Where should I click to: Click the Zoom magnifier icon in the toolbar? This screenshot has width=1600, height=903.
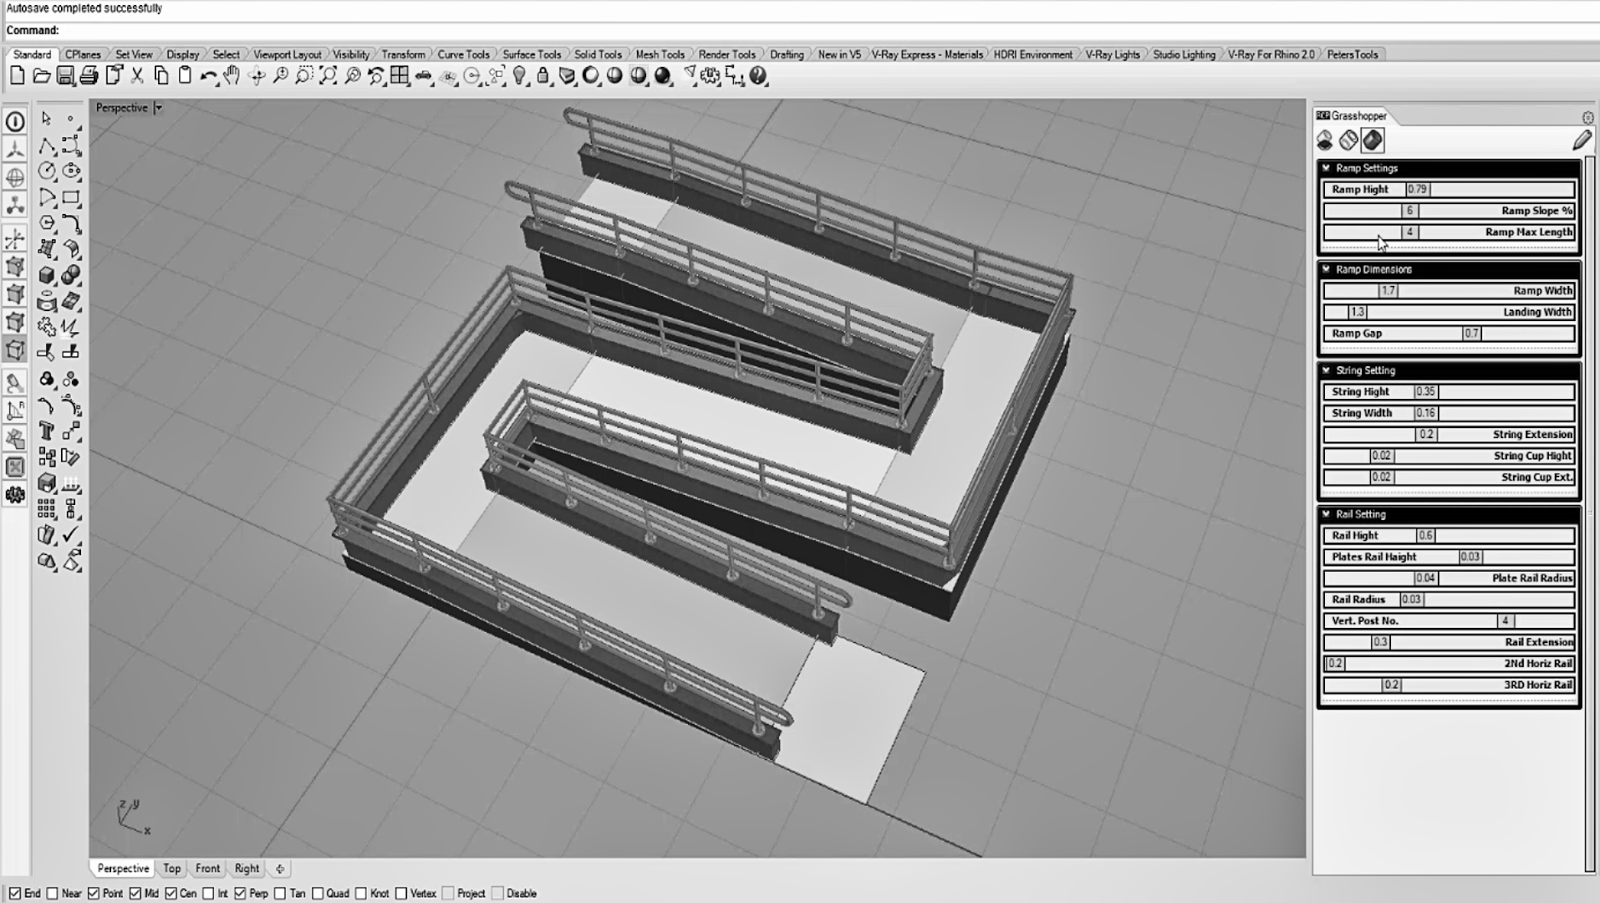click(x=279, y=75)
